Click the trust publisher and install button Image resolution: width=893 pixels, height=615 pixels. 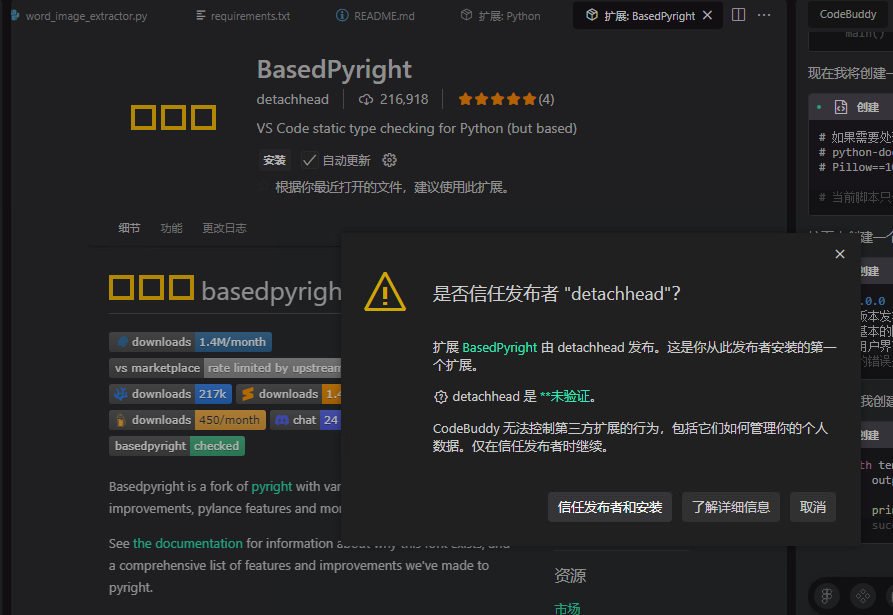(609, 507)
